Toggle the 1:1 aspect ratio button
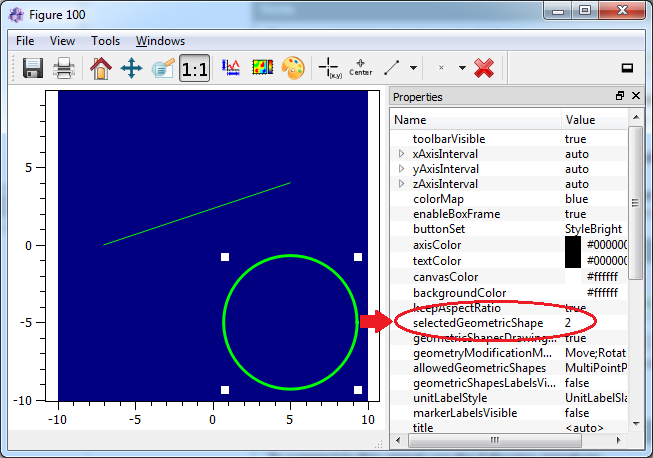 coord(194,68)
